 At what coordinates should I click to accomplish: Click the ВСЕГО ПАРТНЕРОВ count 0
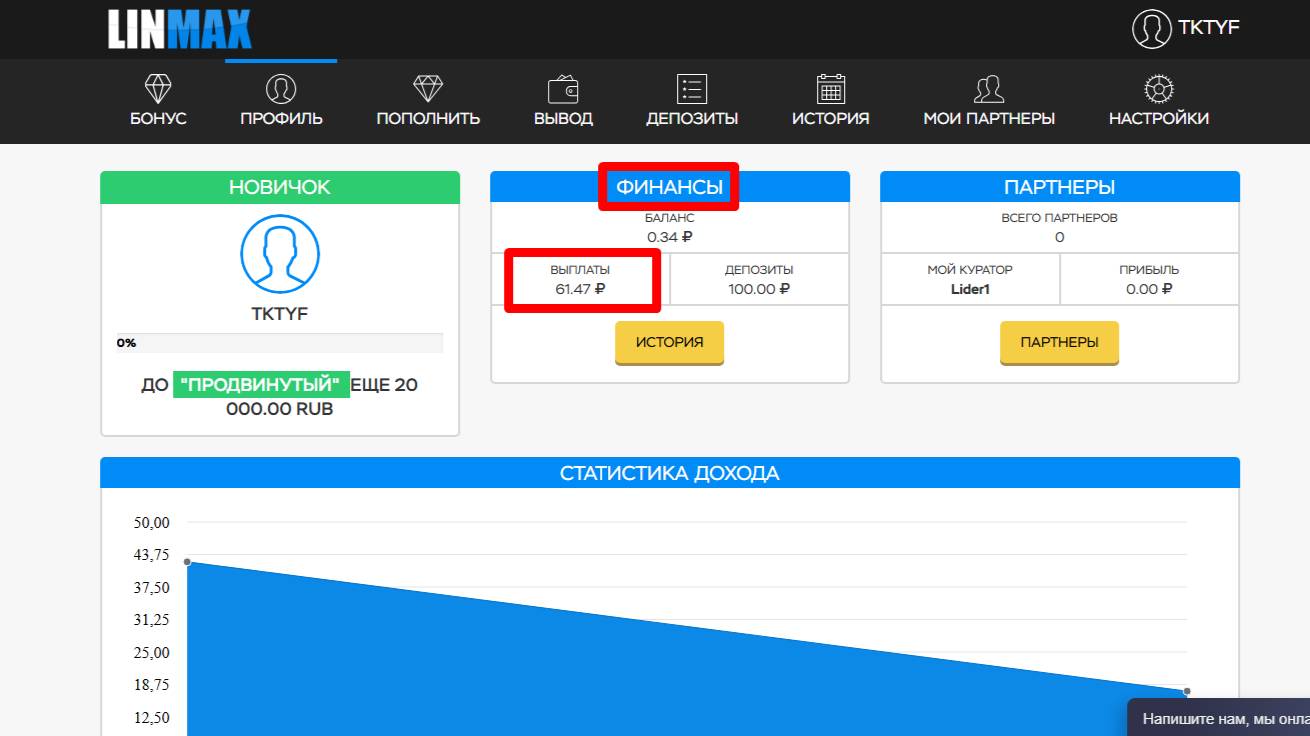tap(1060, 238)
